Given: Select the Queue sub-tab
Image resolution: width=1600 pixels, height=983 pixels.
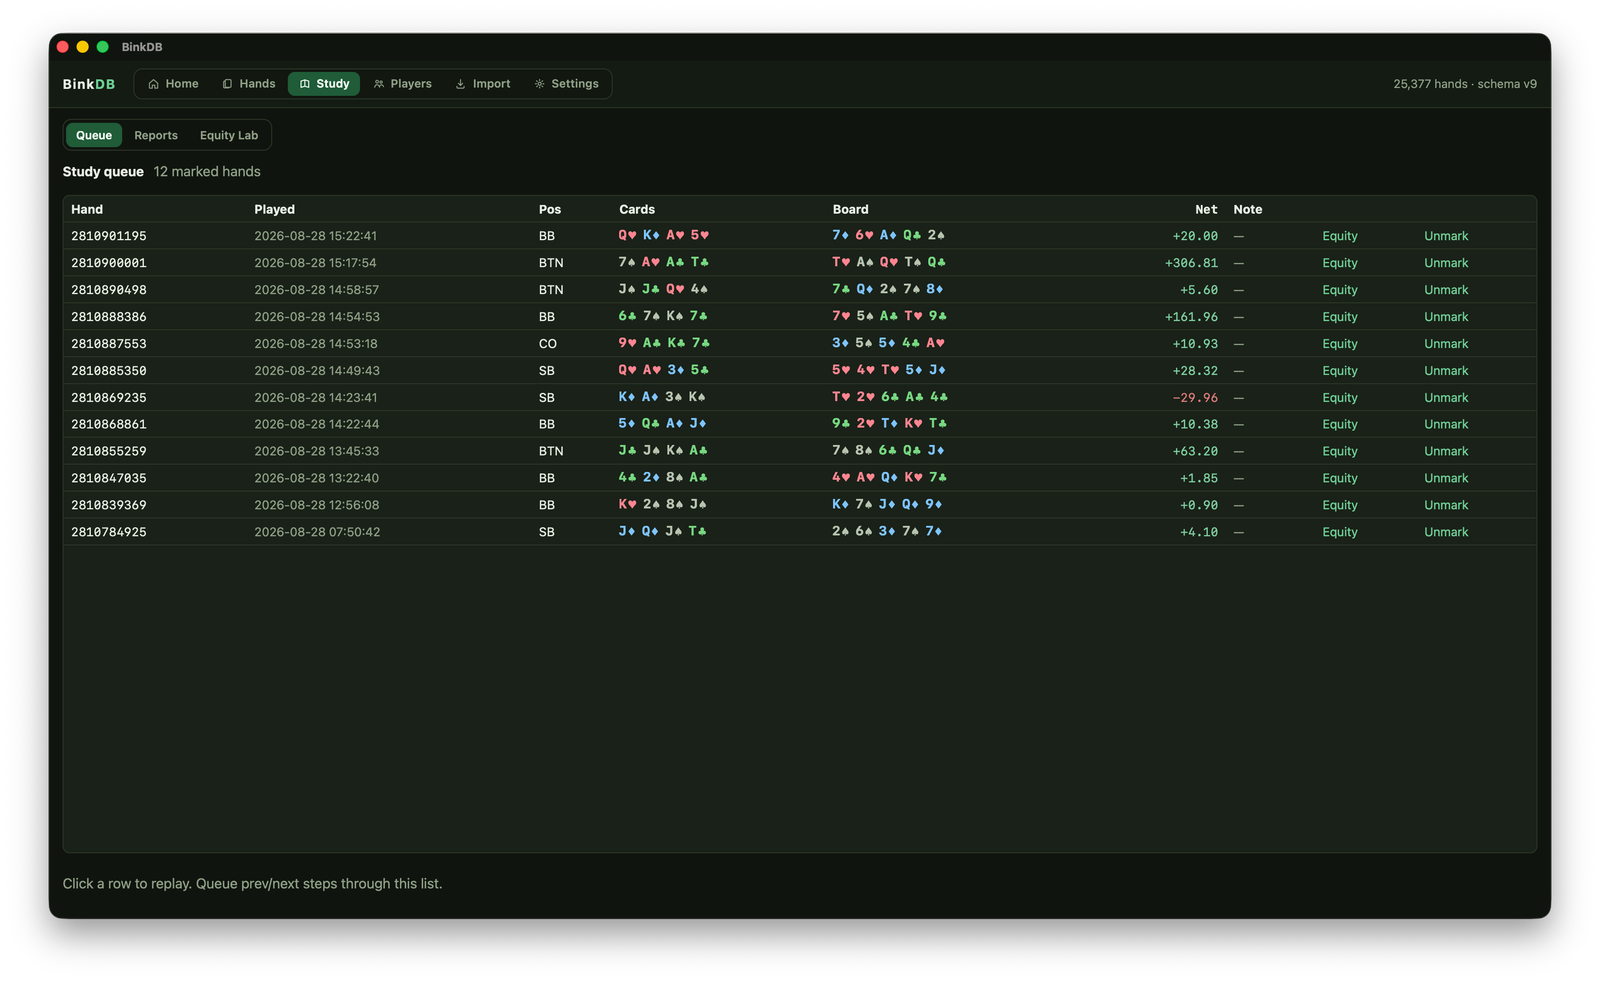Looking at the screenshot, I should pos(94,135).
